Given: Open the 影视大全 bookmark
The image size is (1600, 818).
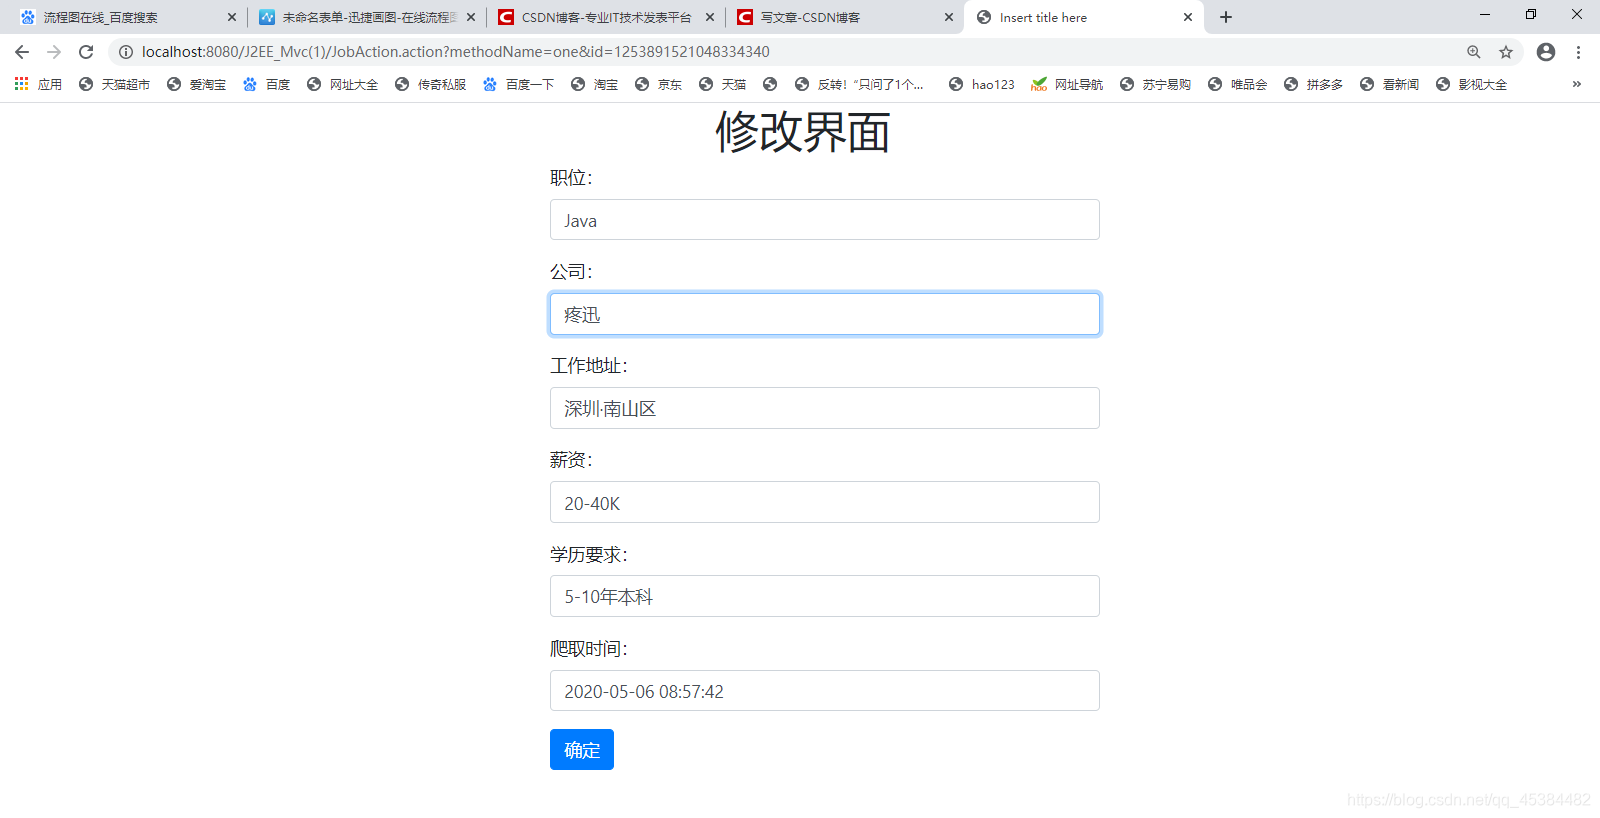Looking at the screenshot, I should 1471,84.
